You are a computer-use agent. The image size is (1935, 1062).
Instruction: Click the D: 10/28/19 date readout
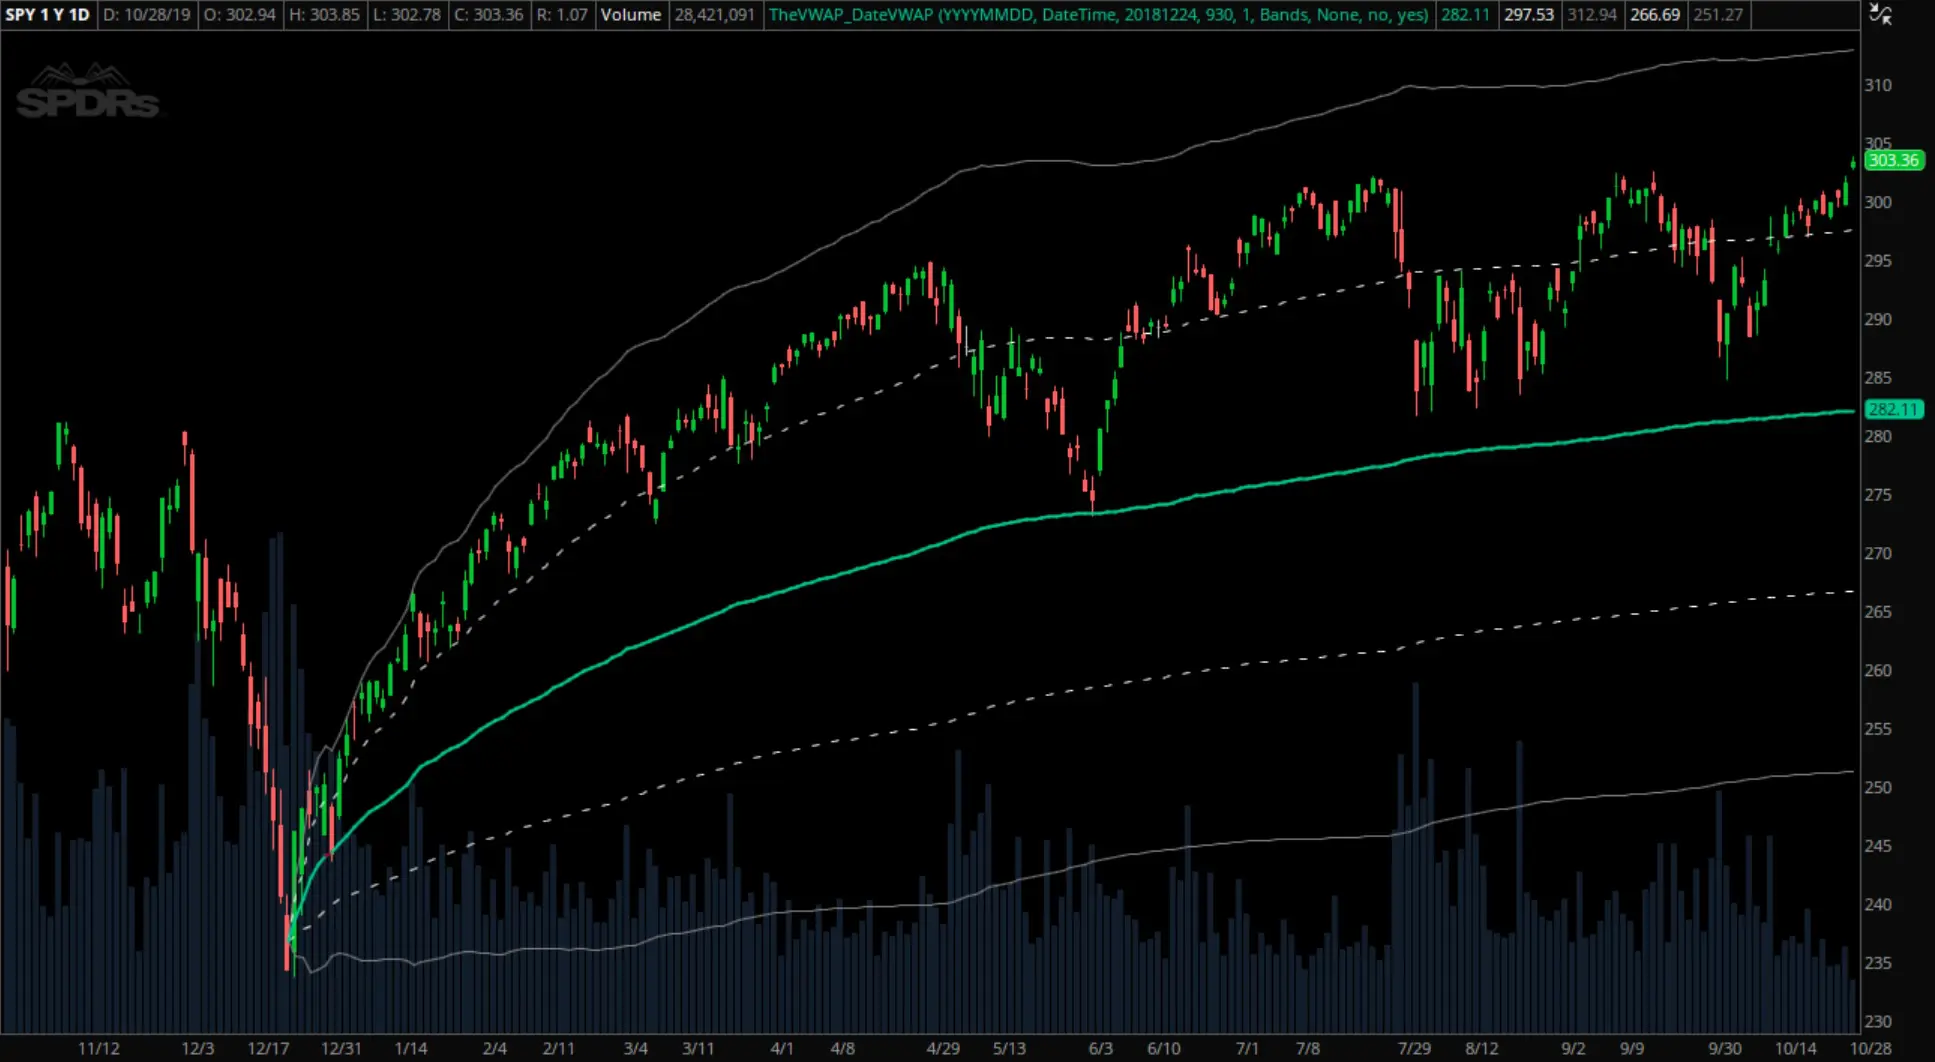[146, 15]
